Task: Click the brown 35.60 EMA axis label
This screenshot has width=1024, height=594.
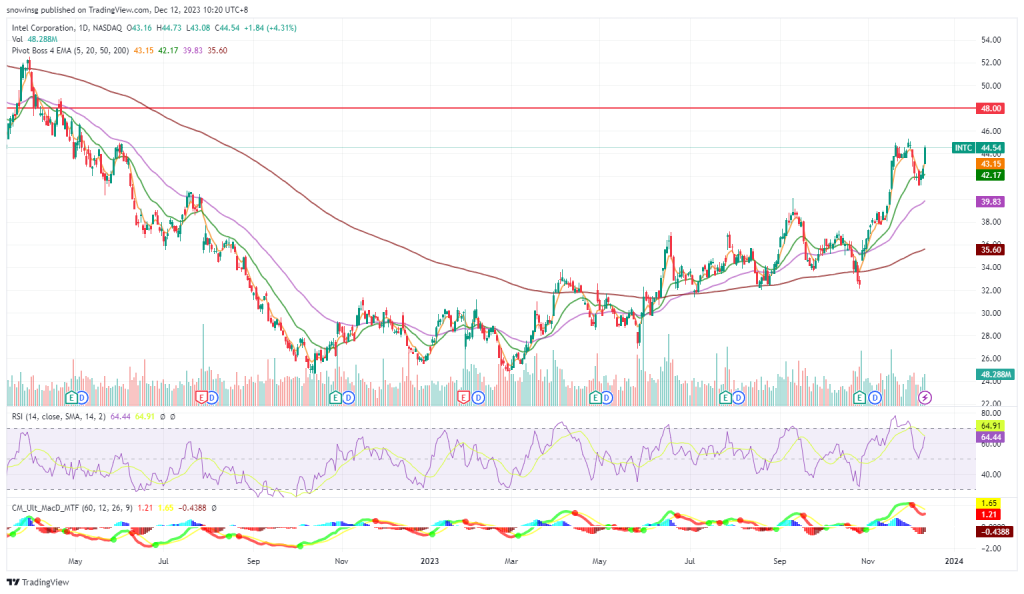Action: coord(990,249)
